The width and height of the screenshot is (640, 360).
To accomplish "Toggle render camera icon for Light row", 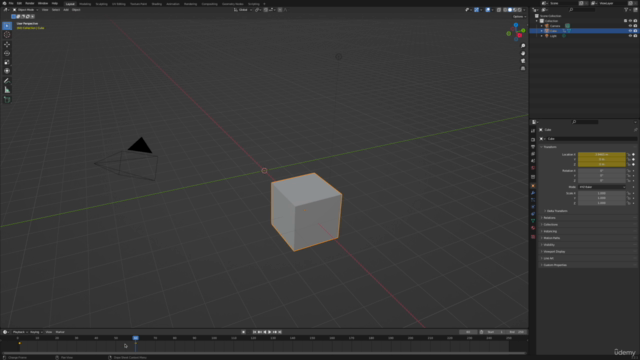I will tap(635, 36).
